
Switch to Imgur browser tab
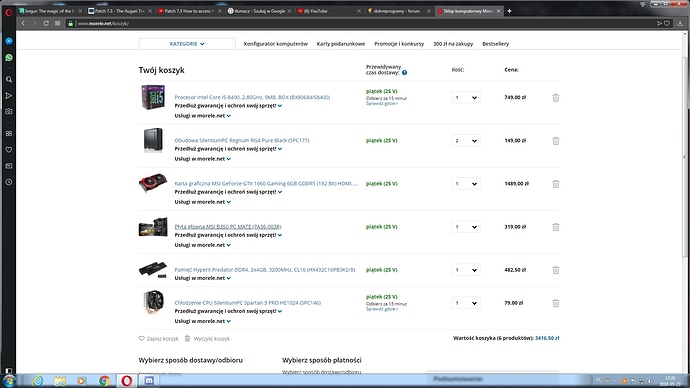point(50,11)
